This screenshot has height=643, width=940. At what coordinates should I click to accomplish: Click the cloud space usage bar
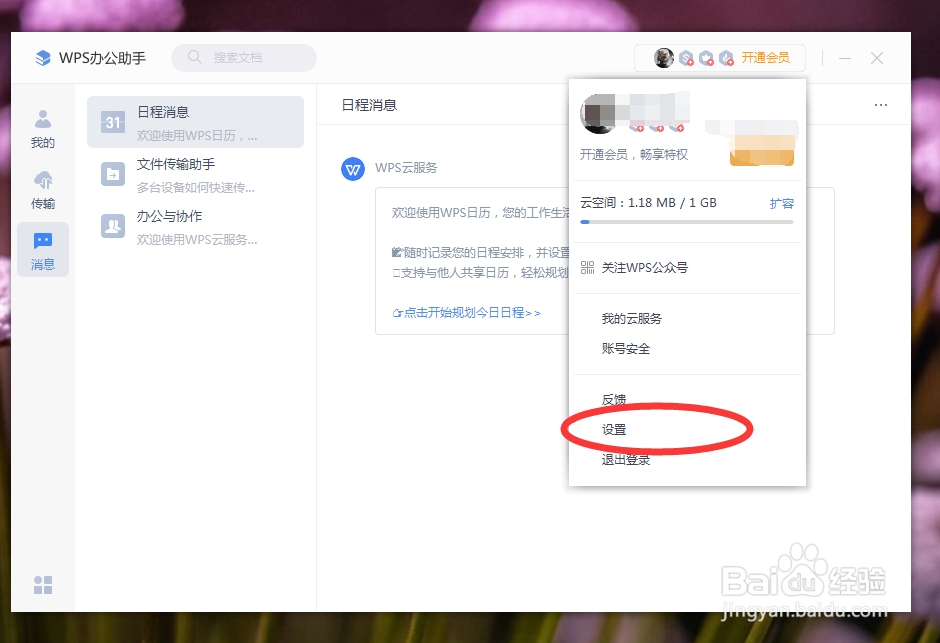click(686, 222)
